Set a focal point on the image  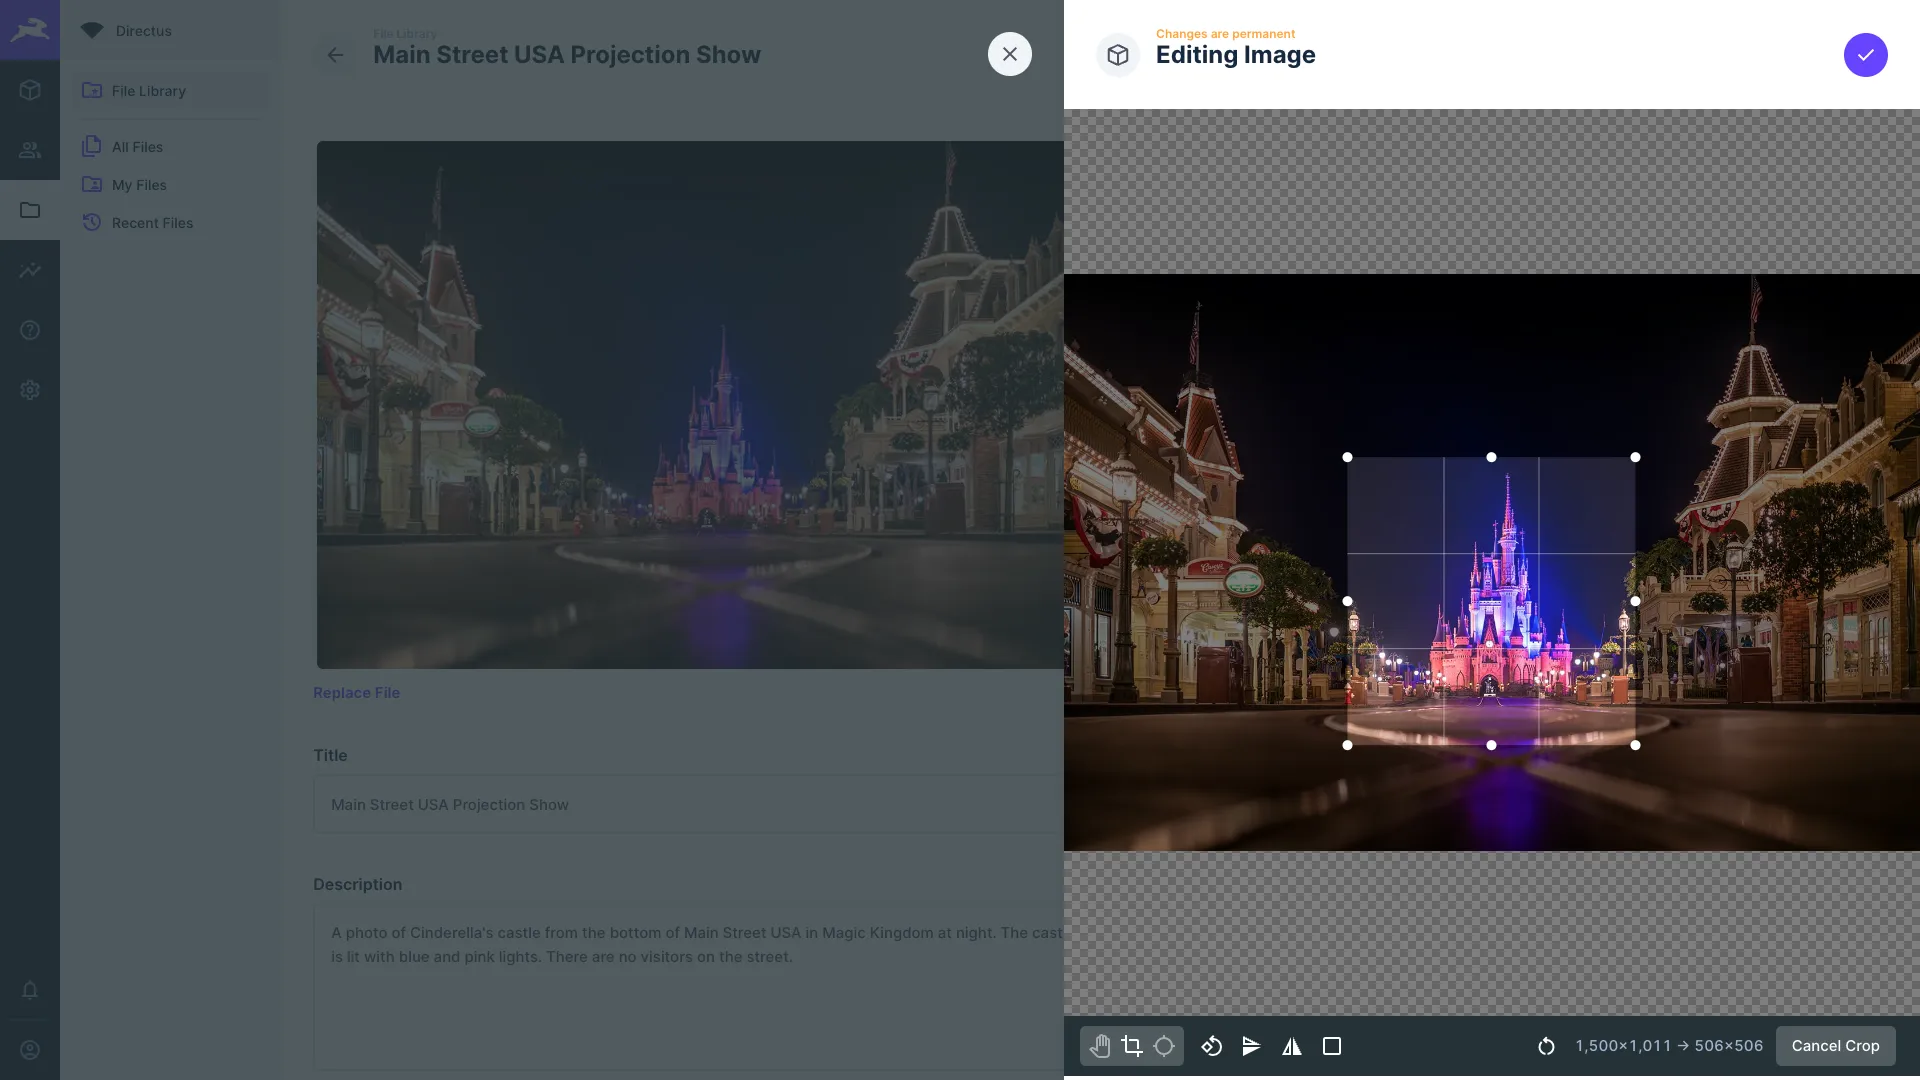1163,1046
